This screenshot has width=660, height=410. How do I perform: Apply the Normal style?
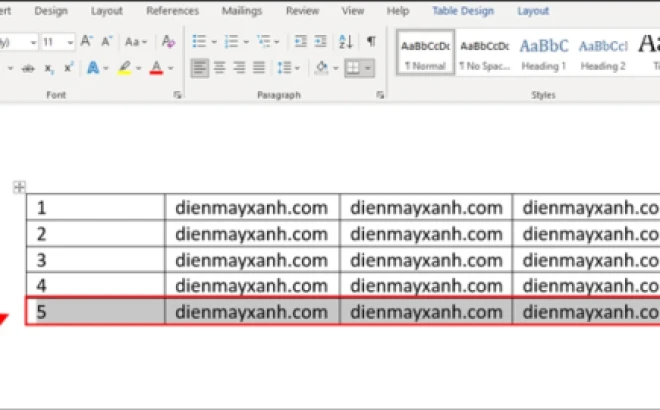pyautogui.click(x=425, y=53)
